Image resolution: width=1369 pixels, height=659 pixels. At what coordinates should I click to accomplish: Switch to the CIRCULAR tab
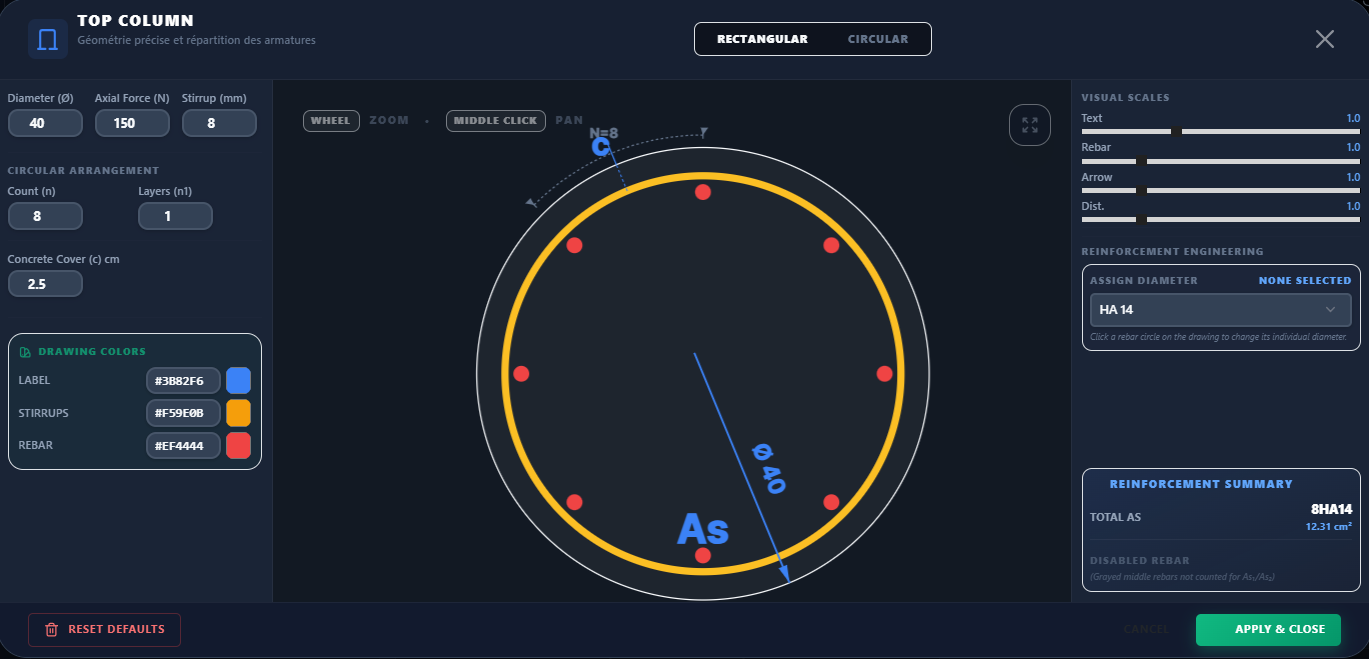tap(878, 39)
